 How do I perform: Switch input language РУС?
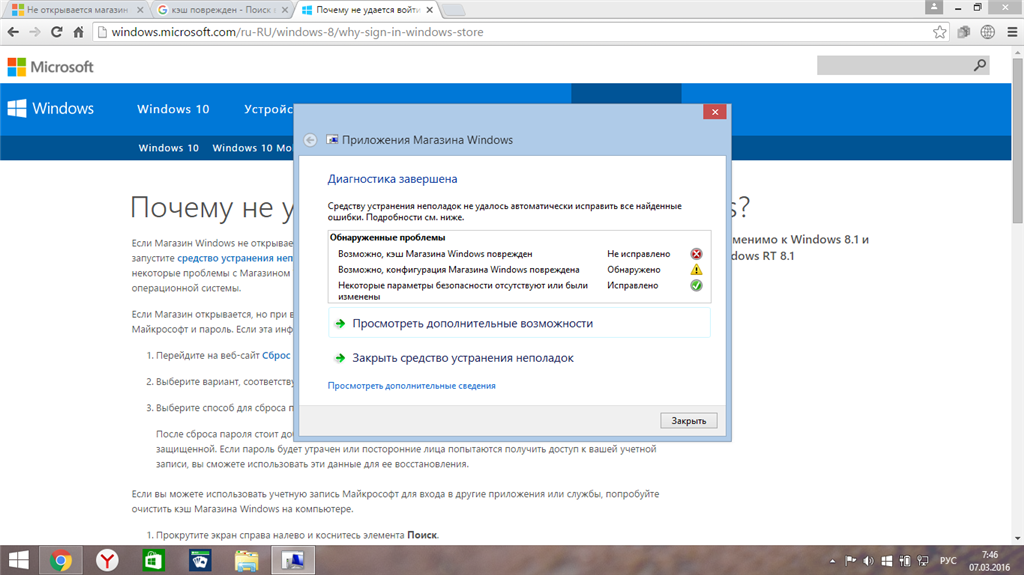[x=948, y=561]
